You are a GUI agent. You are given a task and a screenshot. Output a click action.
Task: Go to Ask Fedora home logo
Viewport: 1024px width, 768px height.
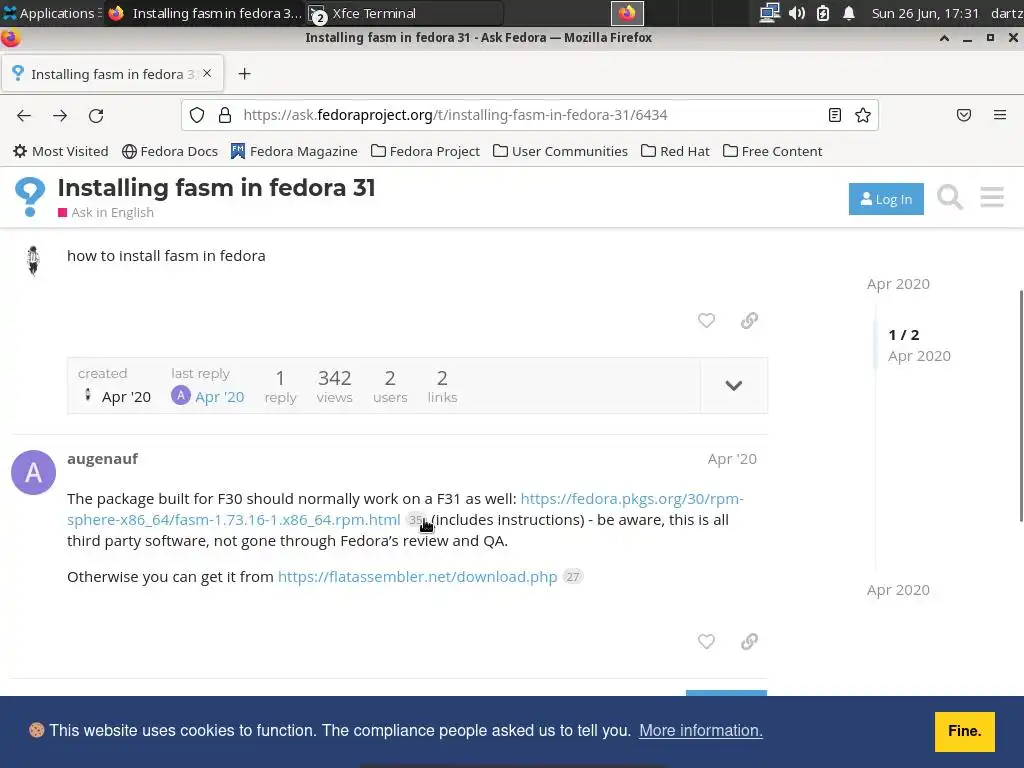pyautogui.click(x=30, y=197)
